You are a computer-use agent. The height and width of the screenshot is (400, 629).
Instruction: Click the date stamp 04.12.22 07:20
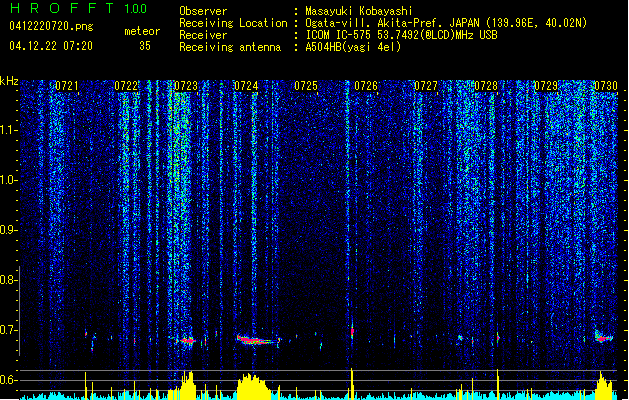tap(51, 46)
